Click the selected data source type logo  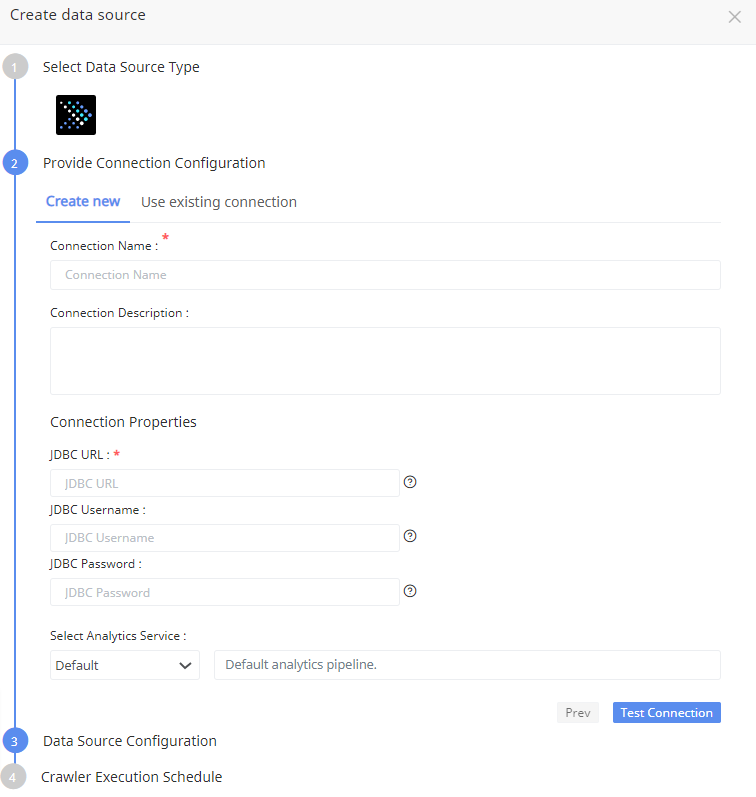click(x=76, y=115)
